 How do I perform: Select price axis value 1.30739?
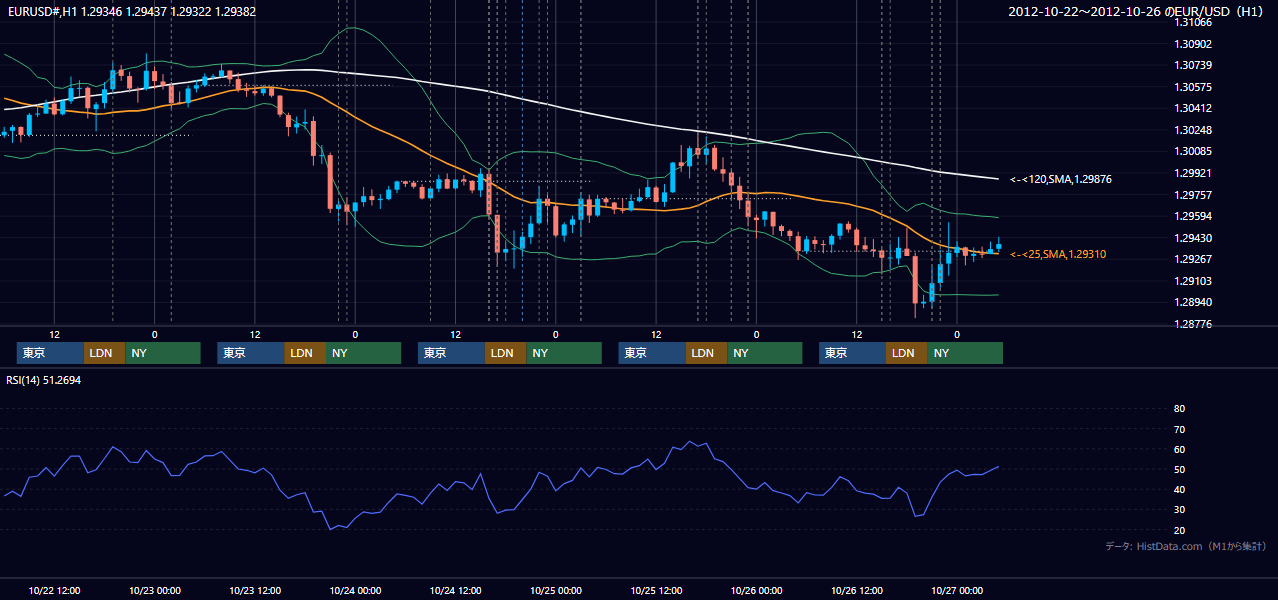(1192, 65)
